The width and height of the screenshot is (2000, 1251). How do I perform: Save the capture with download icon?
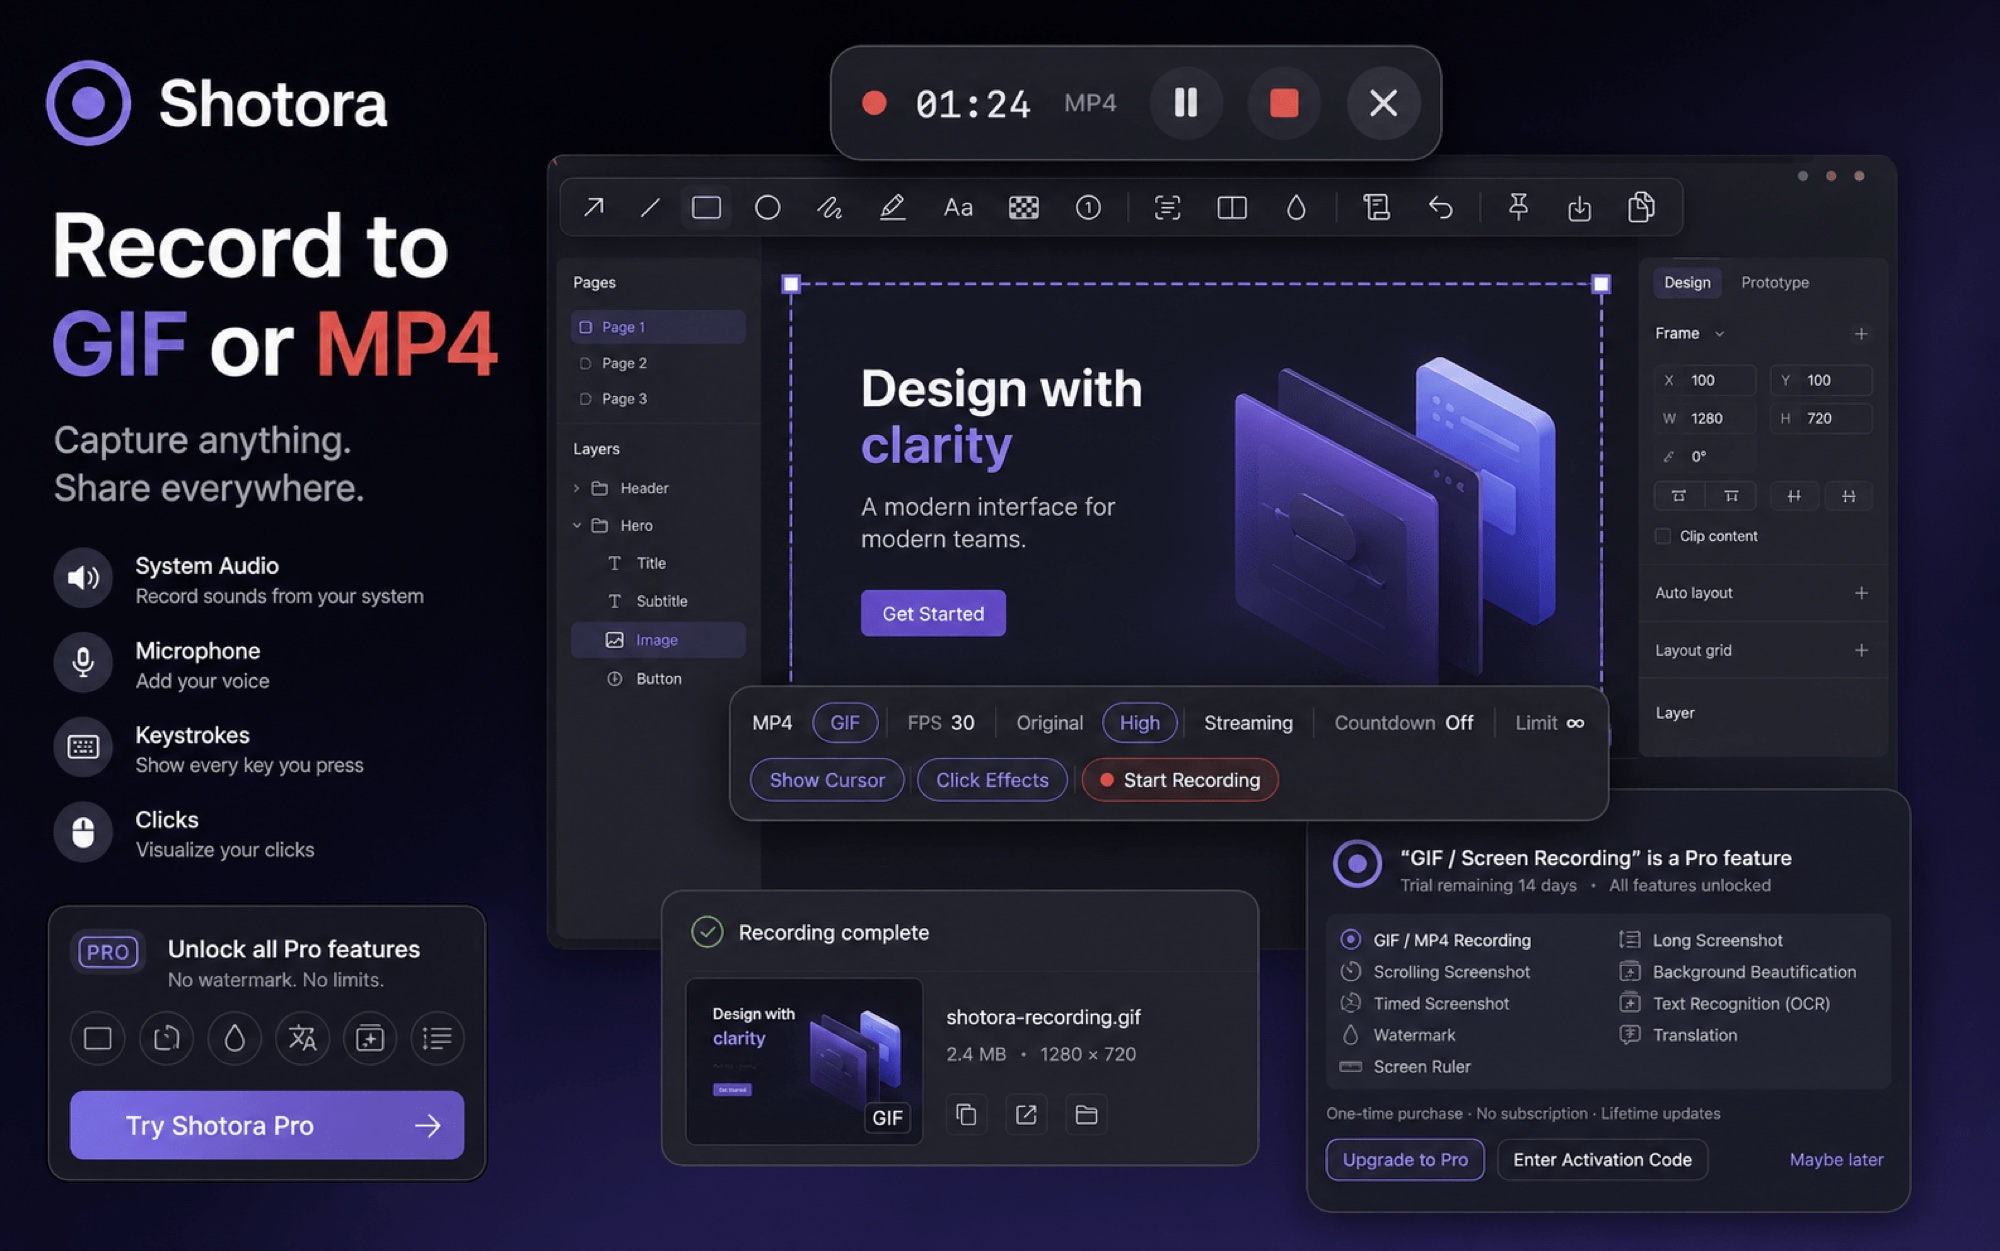coord(1579,207)
